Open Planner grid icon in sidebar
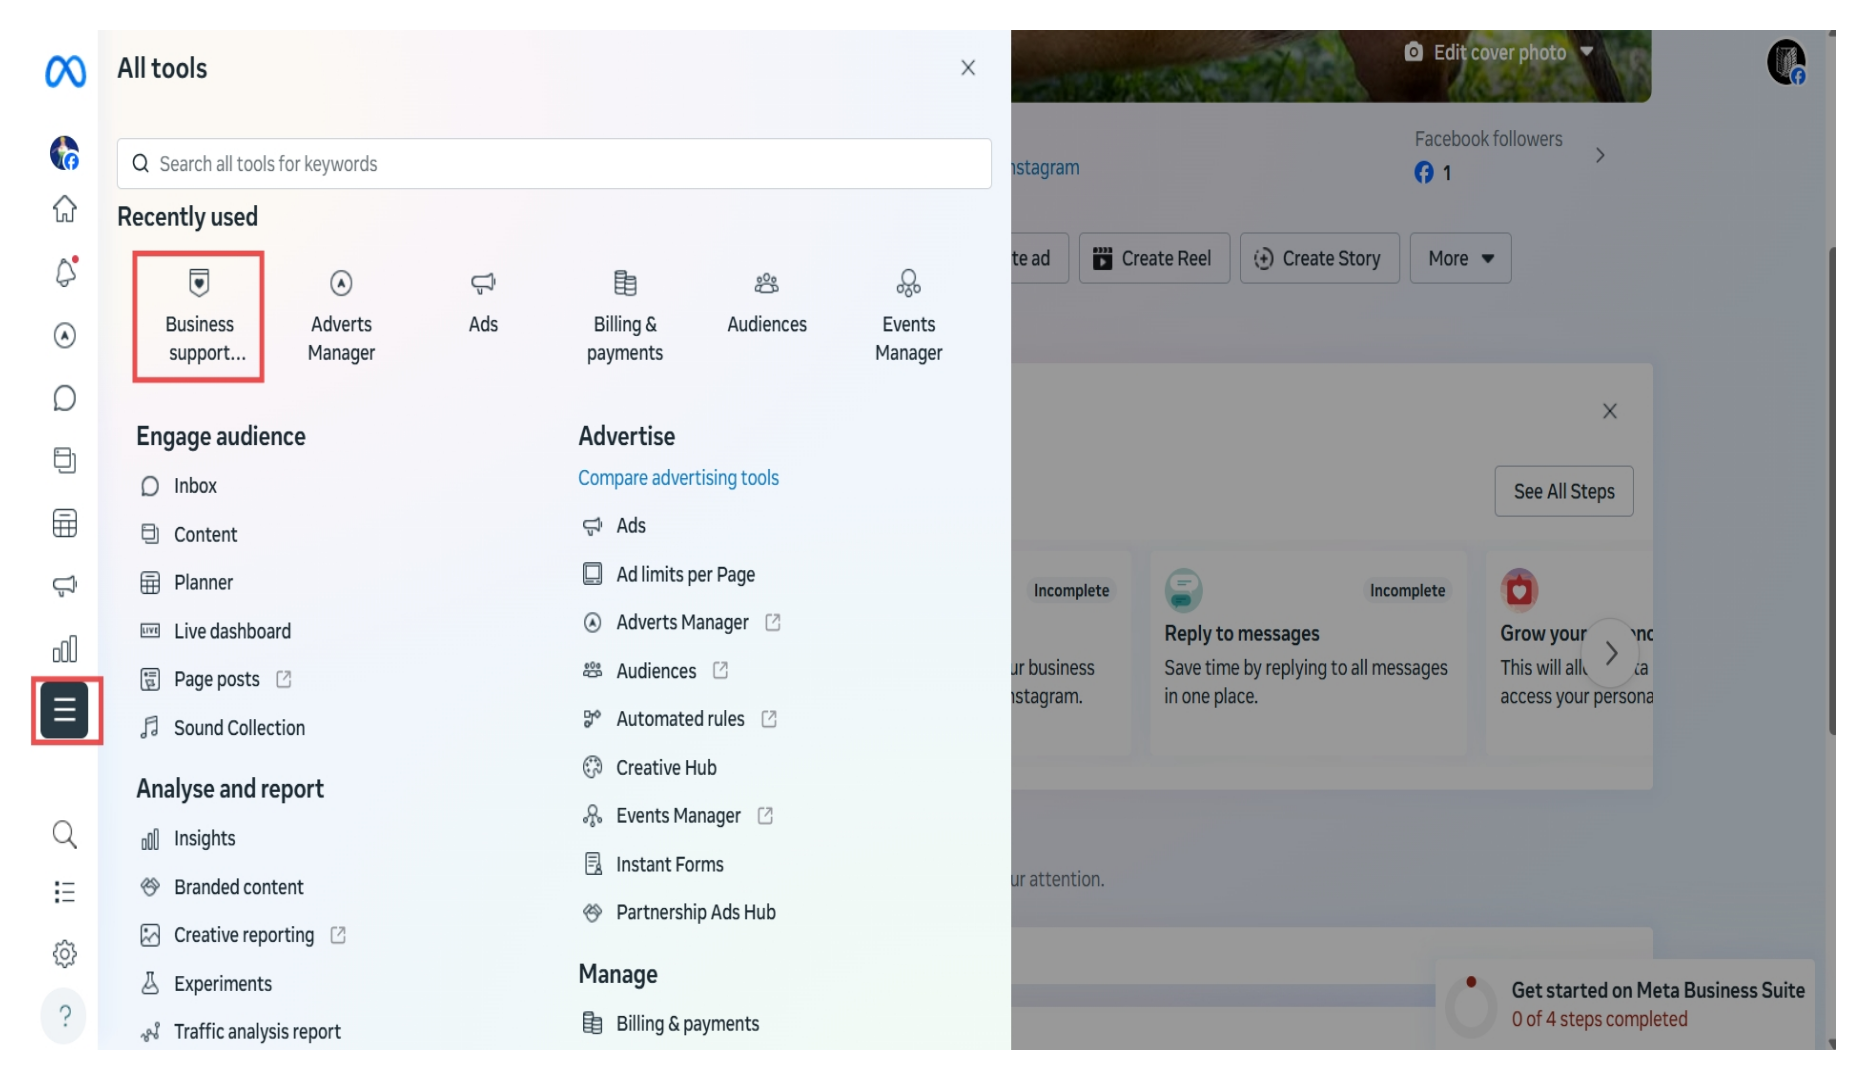Image resolution: width=1866 pixels, height=1080 pixels. click(x=64, y=523)
